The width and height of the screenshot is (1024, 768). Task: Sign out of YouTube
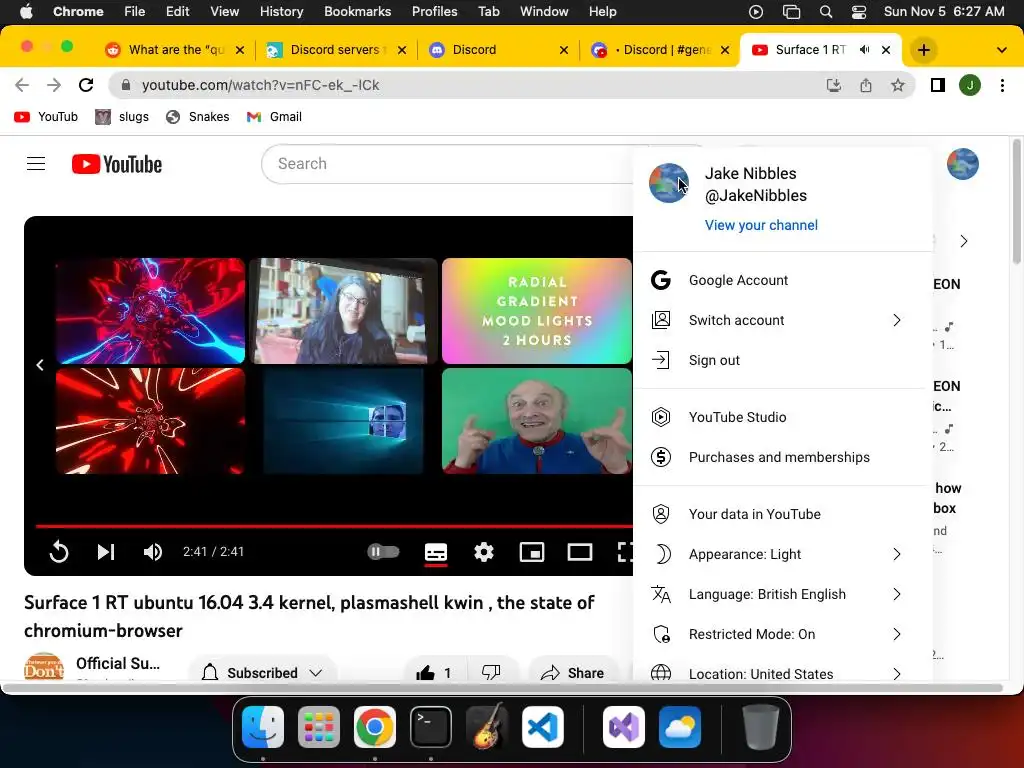point(782,360)
